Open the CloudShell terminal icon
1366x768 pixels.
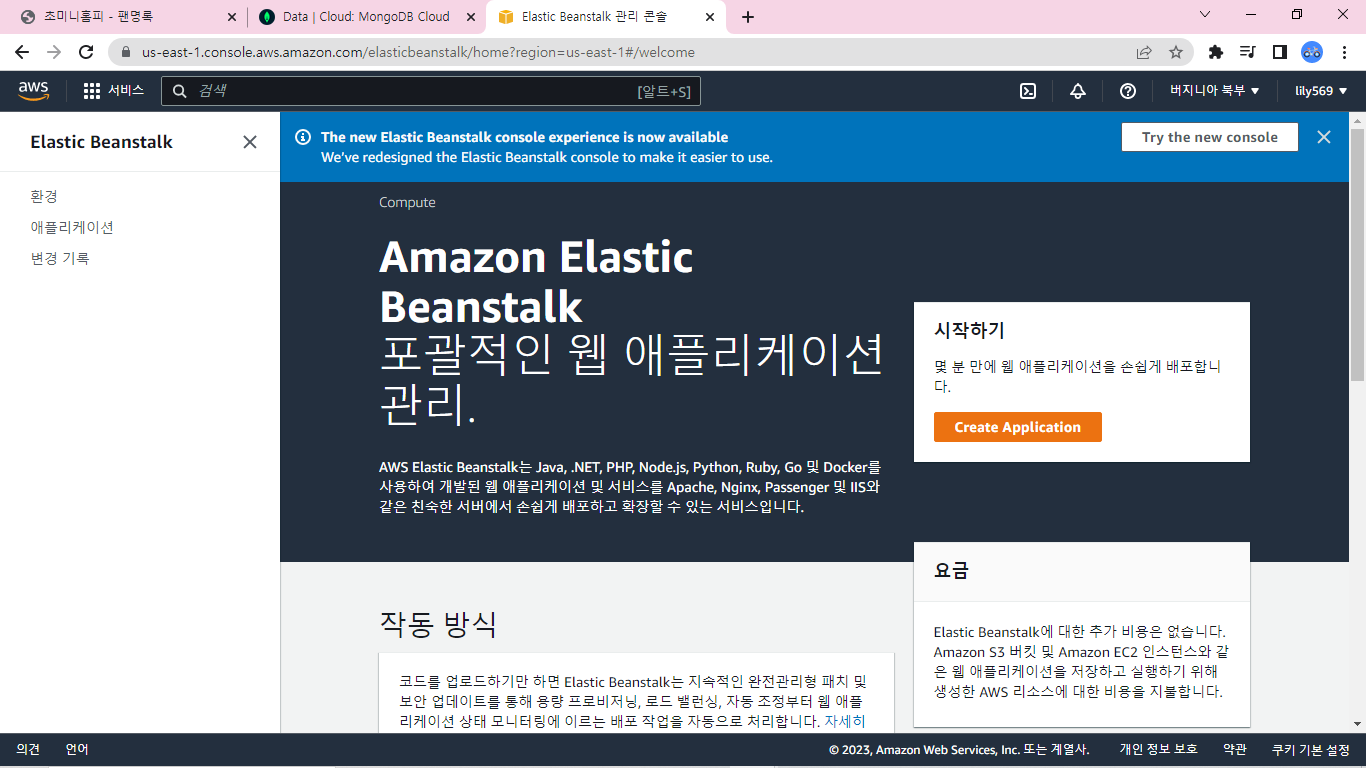(x=1028, y=91)
